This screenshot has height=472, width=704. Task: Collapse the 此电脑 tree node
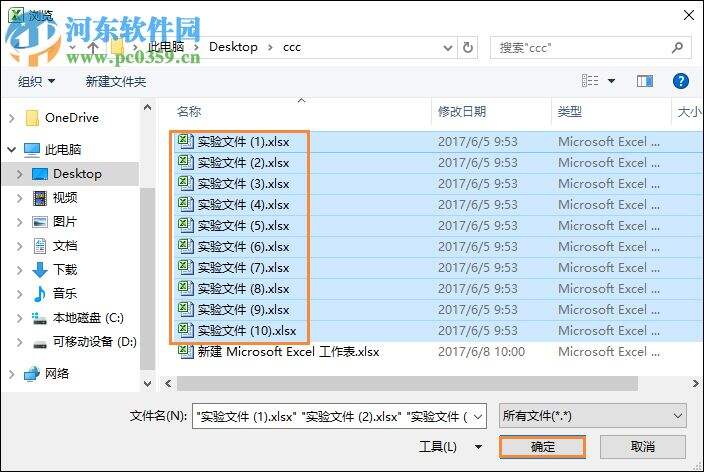[x=12, y=149]
